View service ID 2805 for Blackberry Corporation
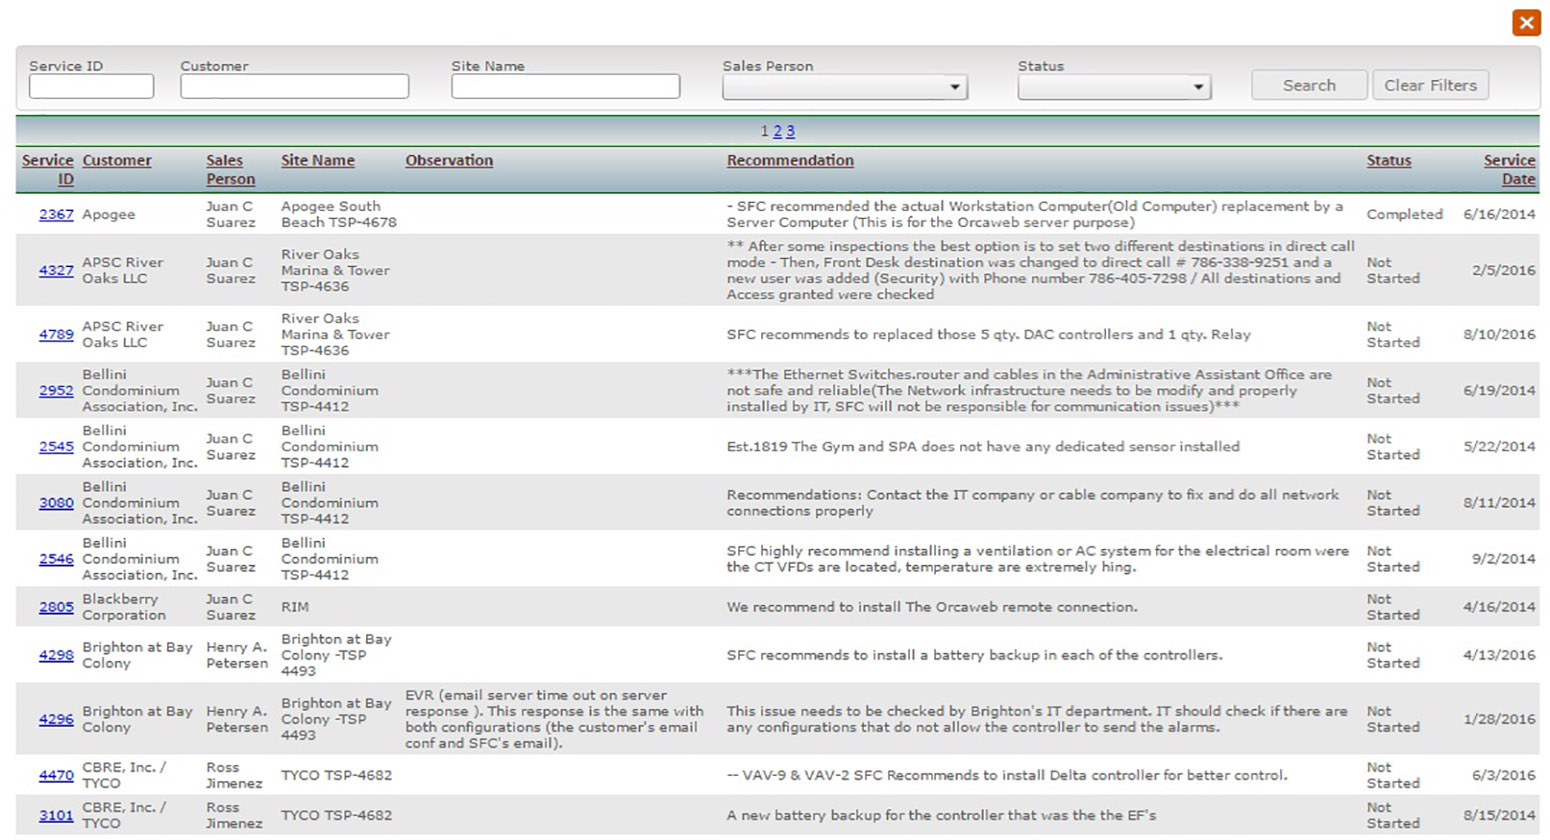Viewport: 1550px width, 840px height. pyautogui.click(x=56, y=607)
